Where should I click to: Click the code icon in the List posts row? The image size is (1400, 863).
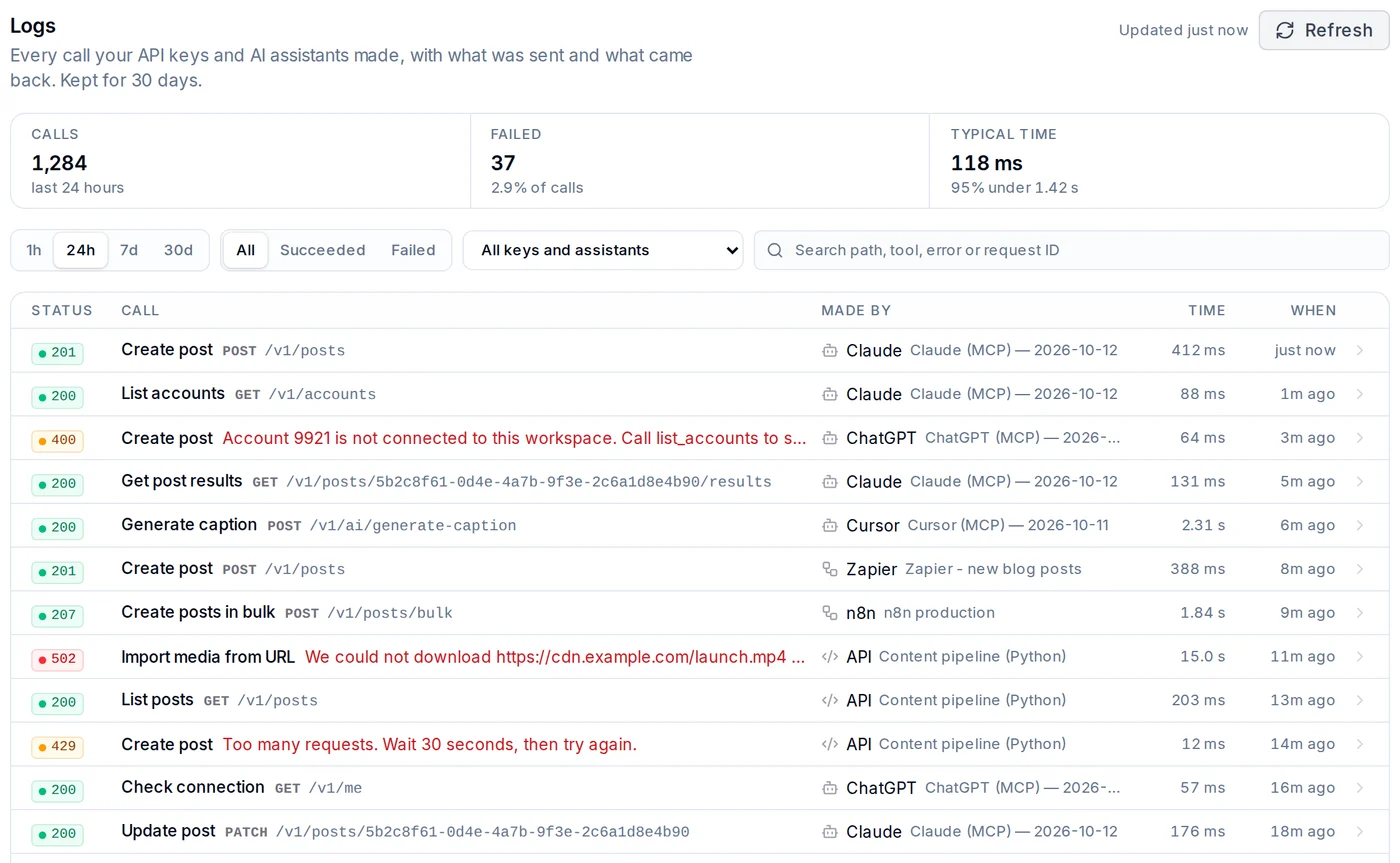829,700
